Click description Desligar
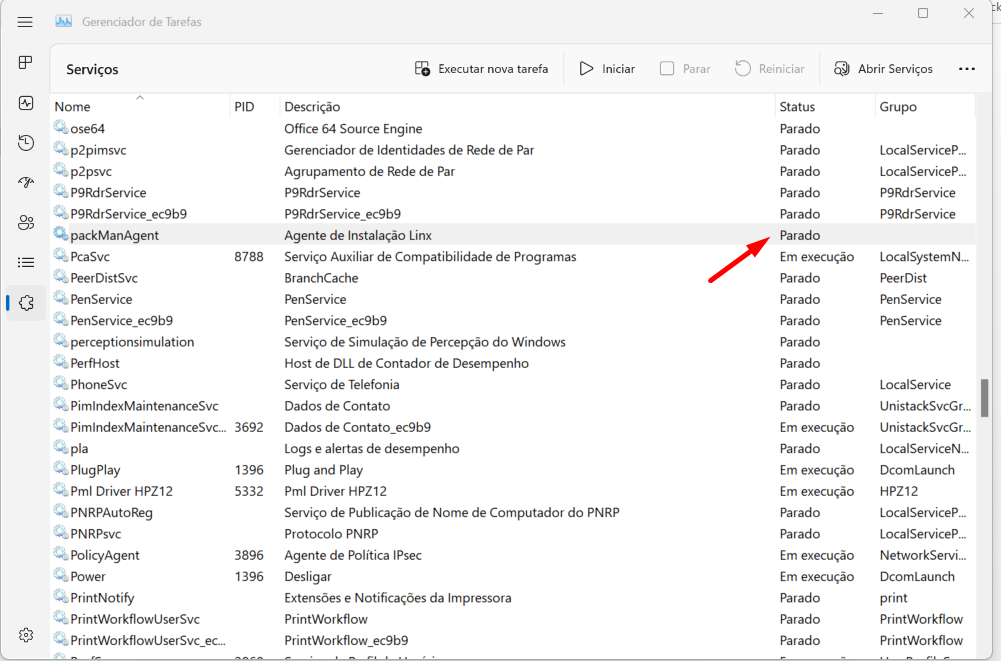 [x=308, y=577]
